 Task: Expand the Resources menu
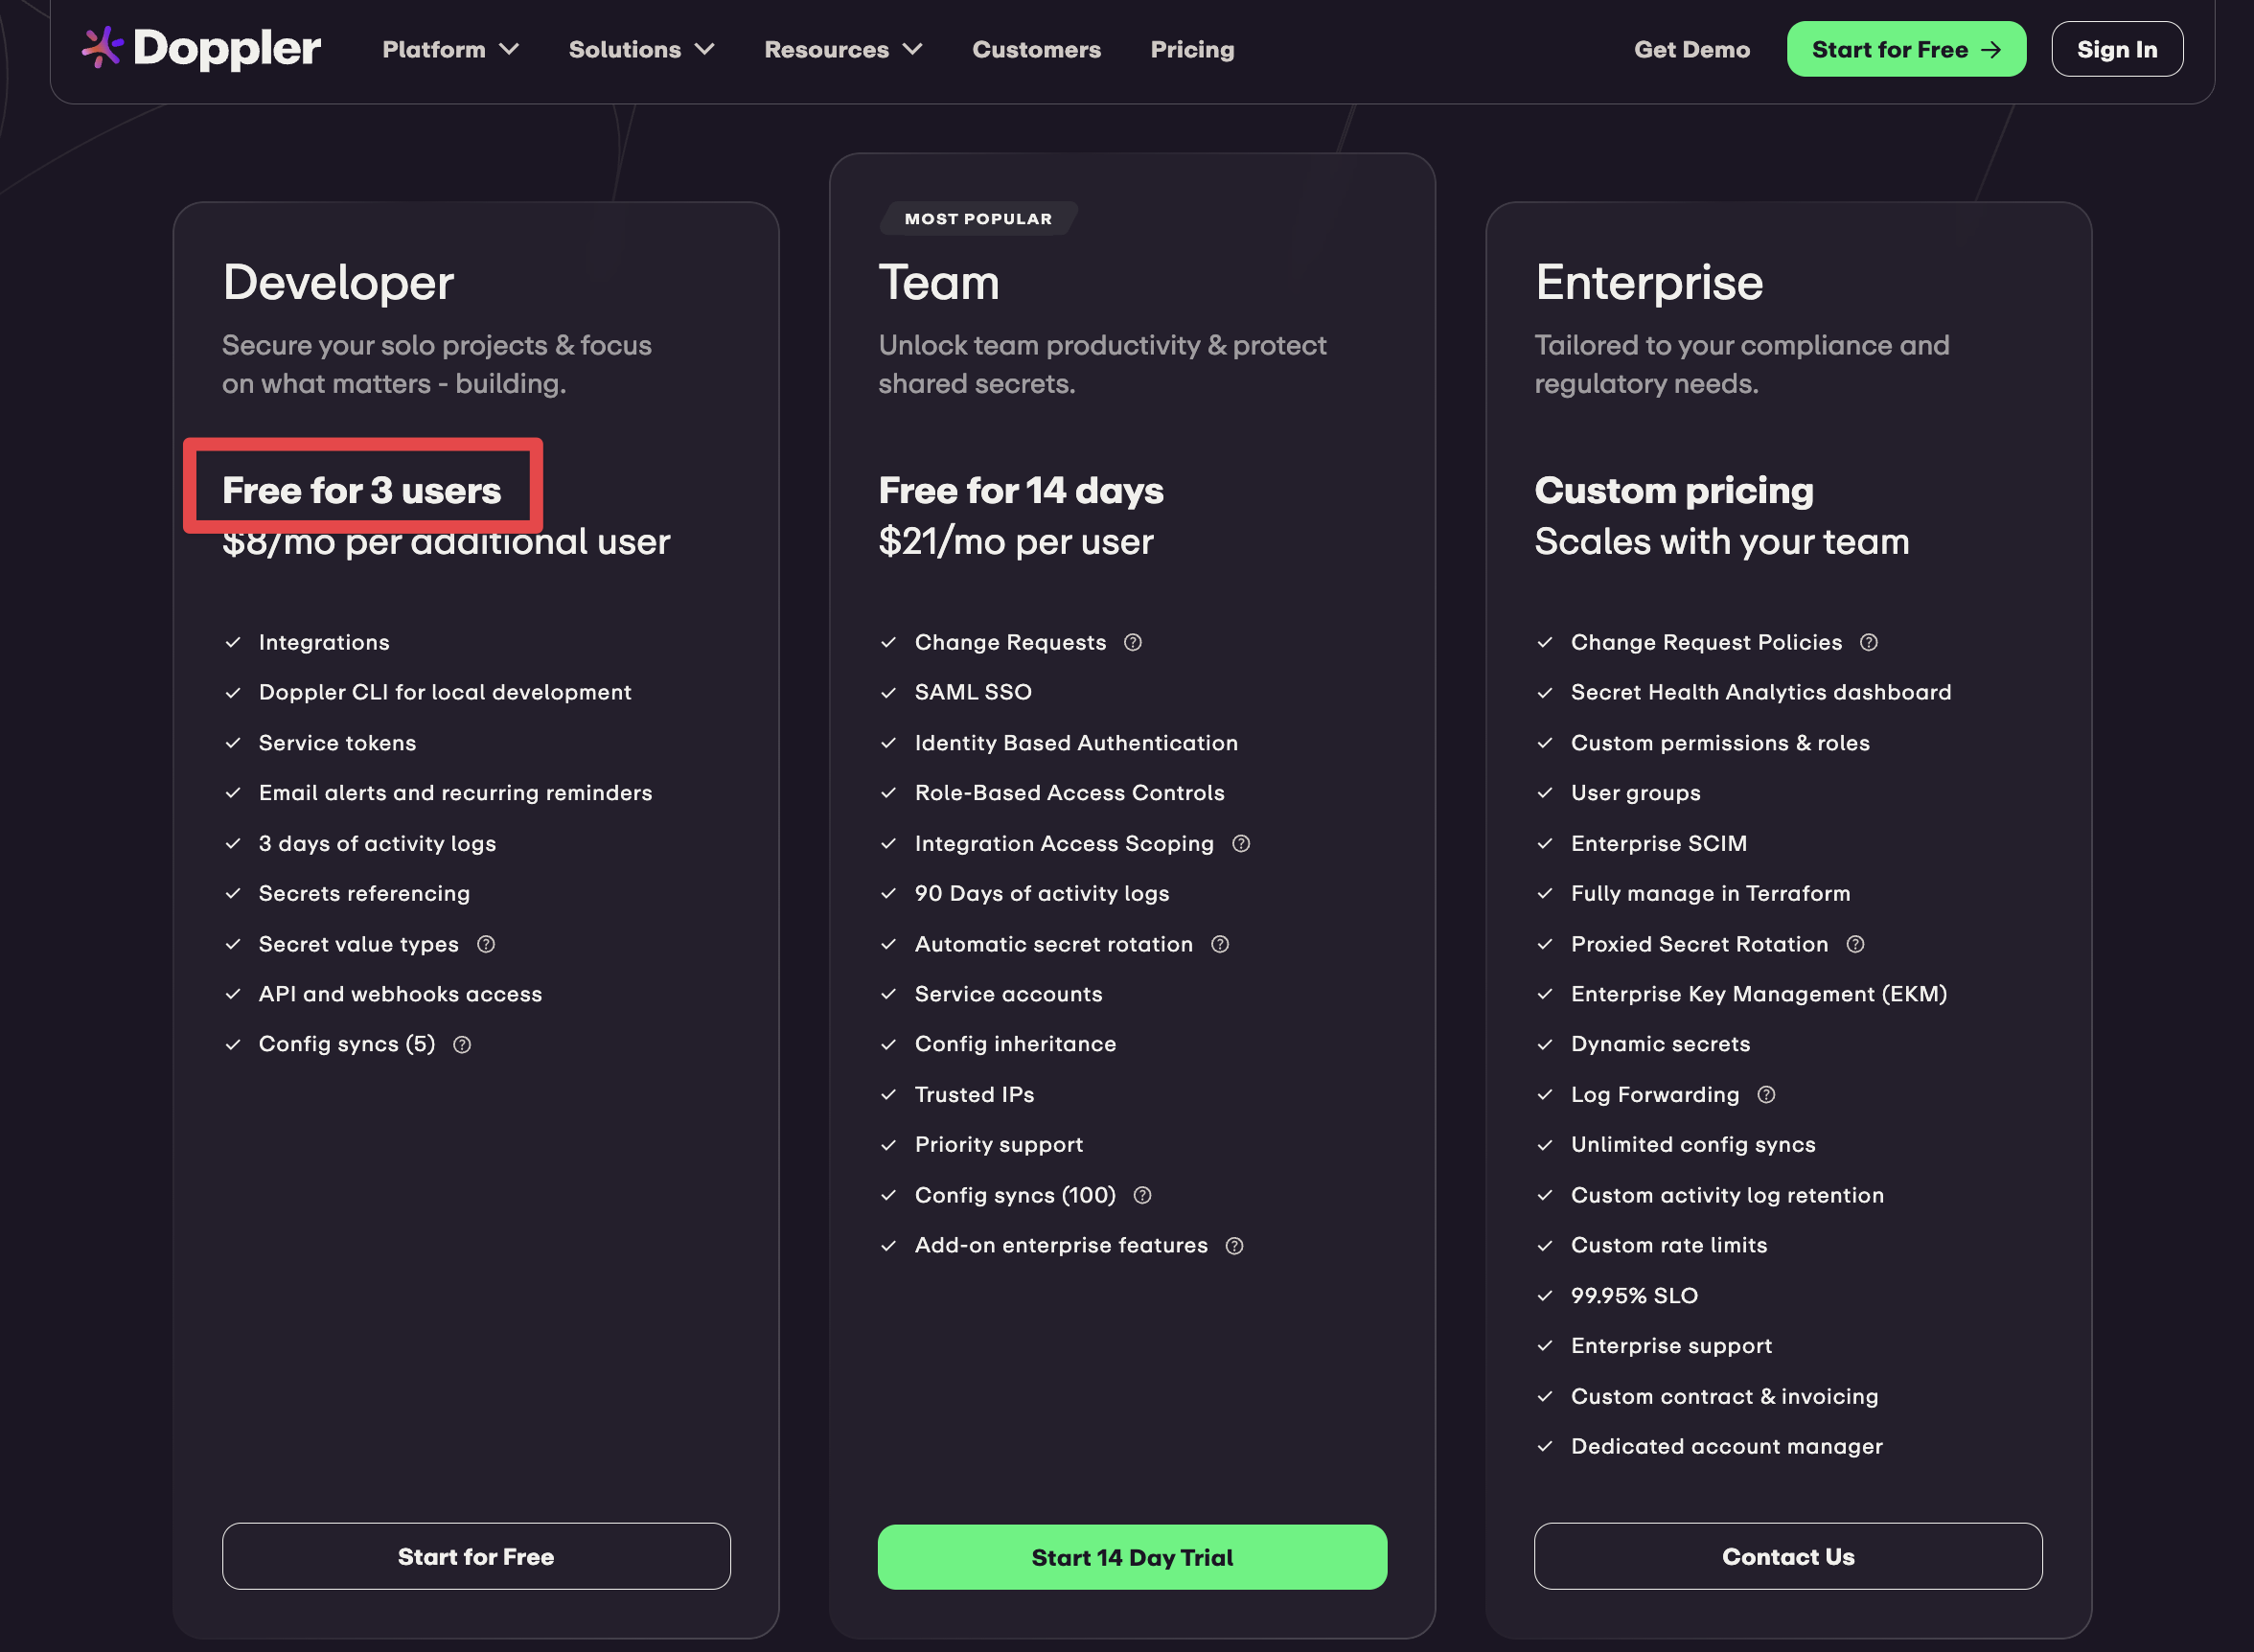coord(843,49)
